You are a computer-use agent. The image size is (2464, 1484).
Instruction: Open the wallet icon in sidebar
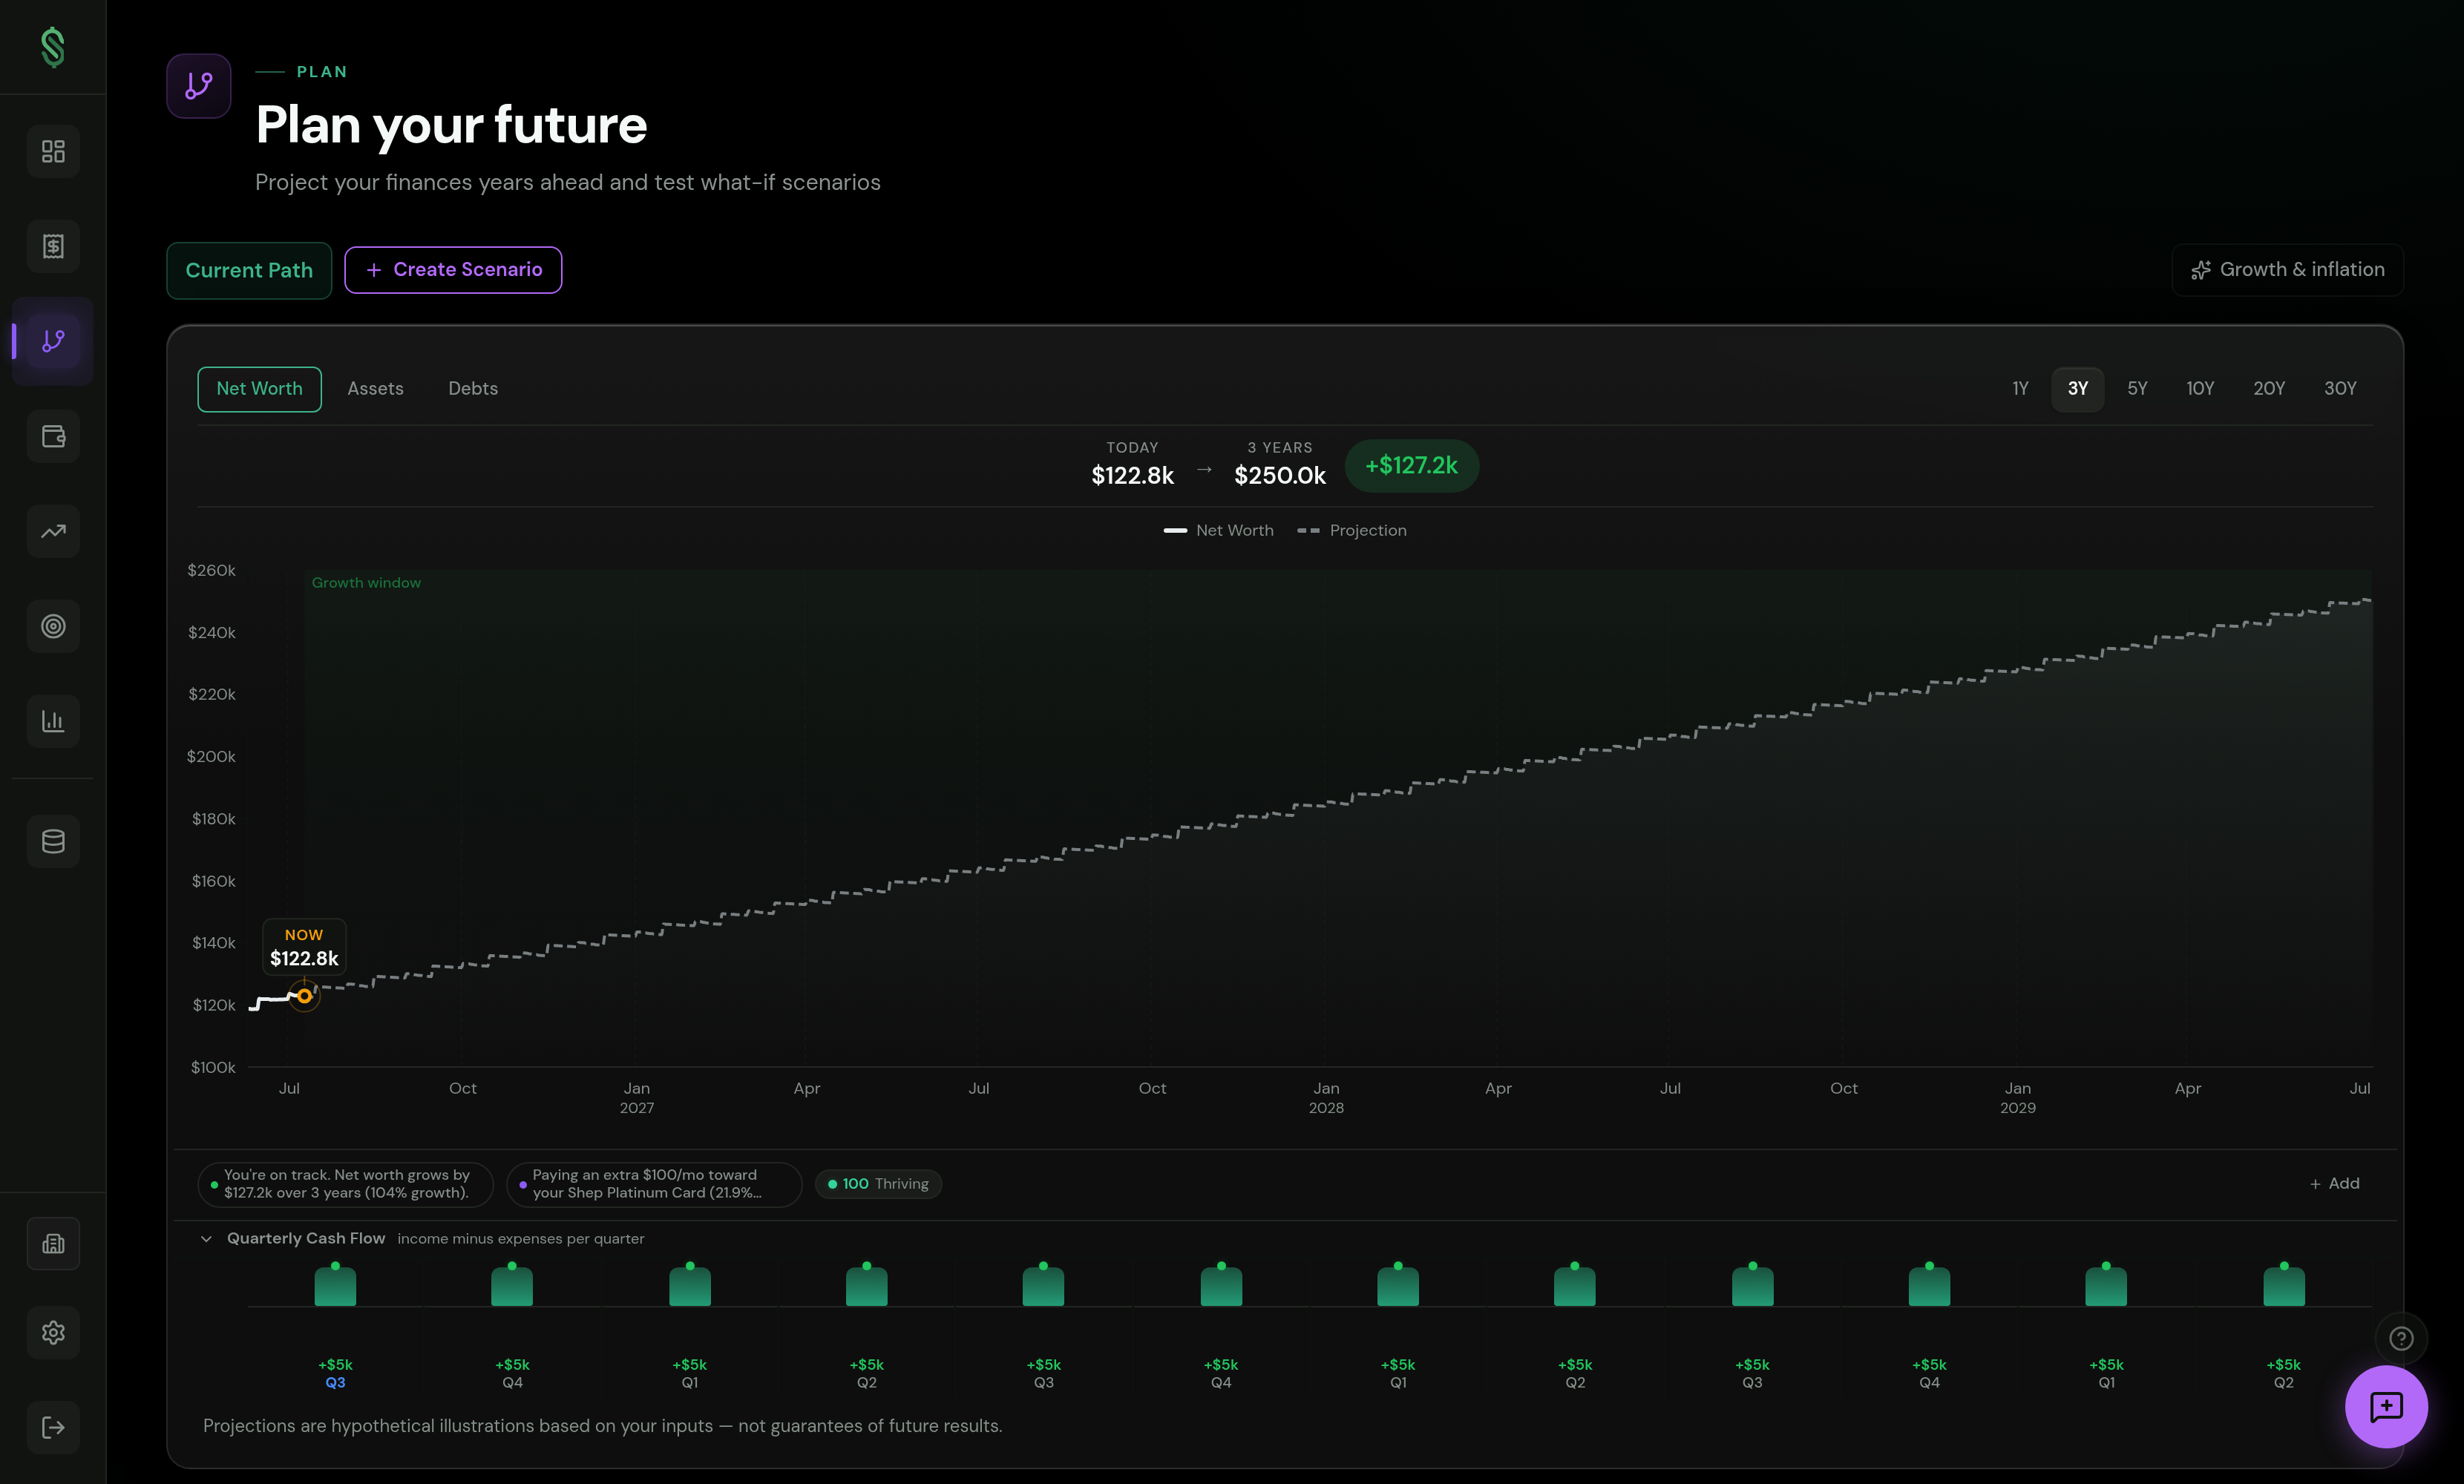click(53, 436)
